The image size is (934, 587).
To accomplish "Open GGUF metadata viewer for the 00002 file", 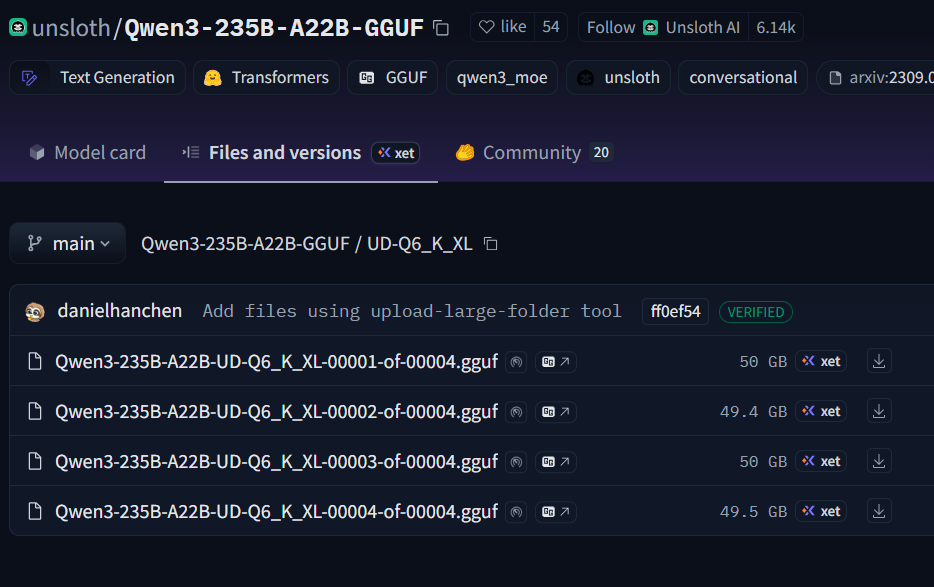I will pyautogui.click(x=556, y=411).
